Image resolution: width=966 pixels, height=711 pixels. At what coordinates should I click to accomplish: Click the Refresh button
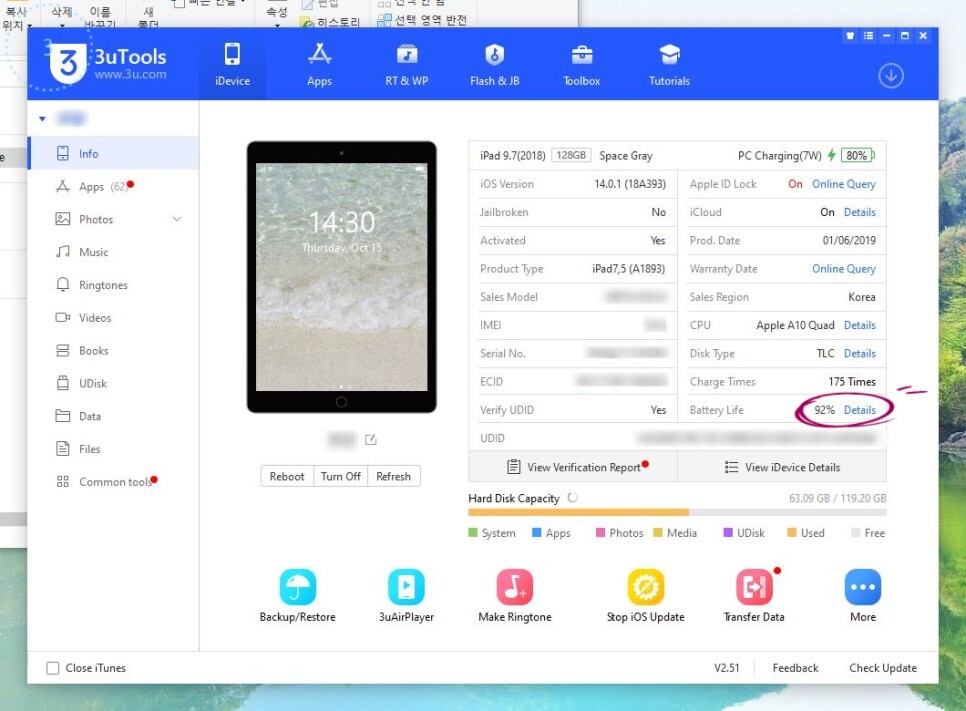394,476
